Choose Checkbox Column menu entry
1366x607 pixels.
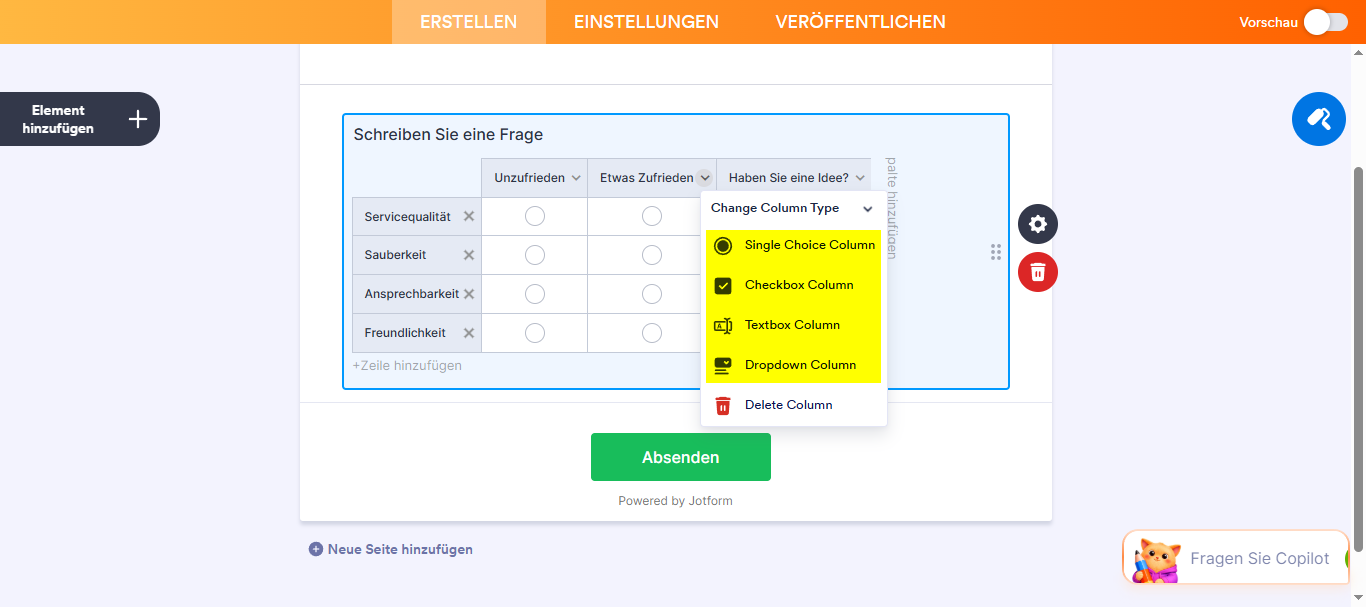pos(794,285)
